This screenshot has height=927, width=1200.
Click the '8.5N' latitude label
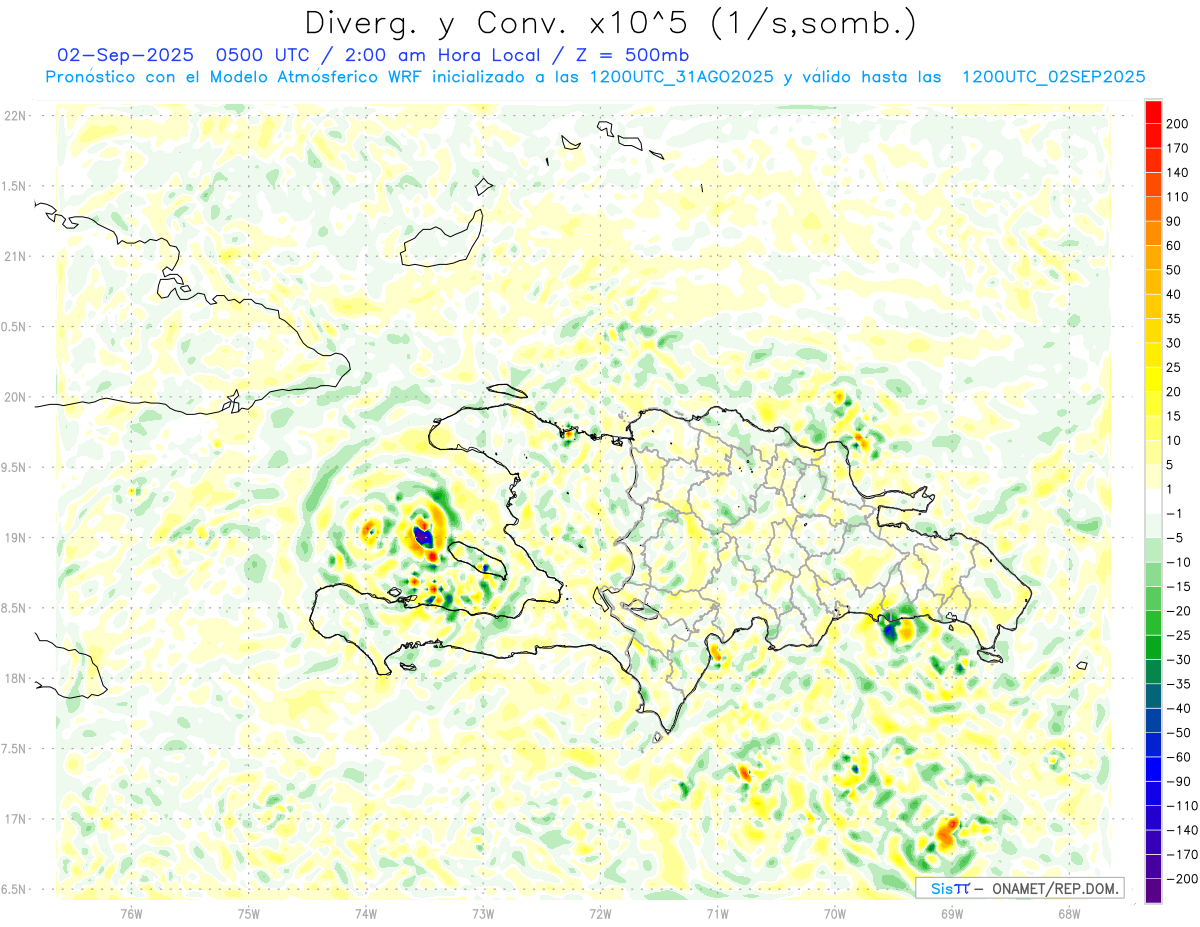(15, 608)
